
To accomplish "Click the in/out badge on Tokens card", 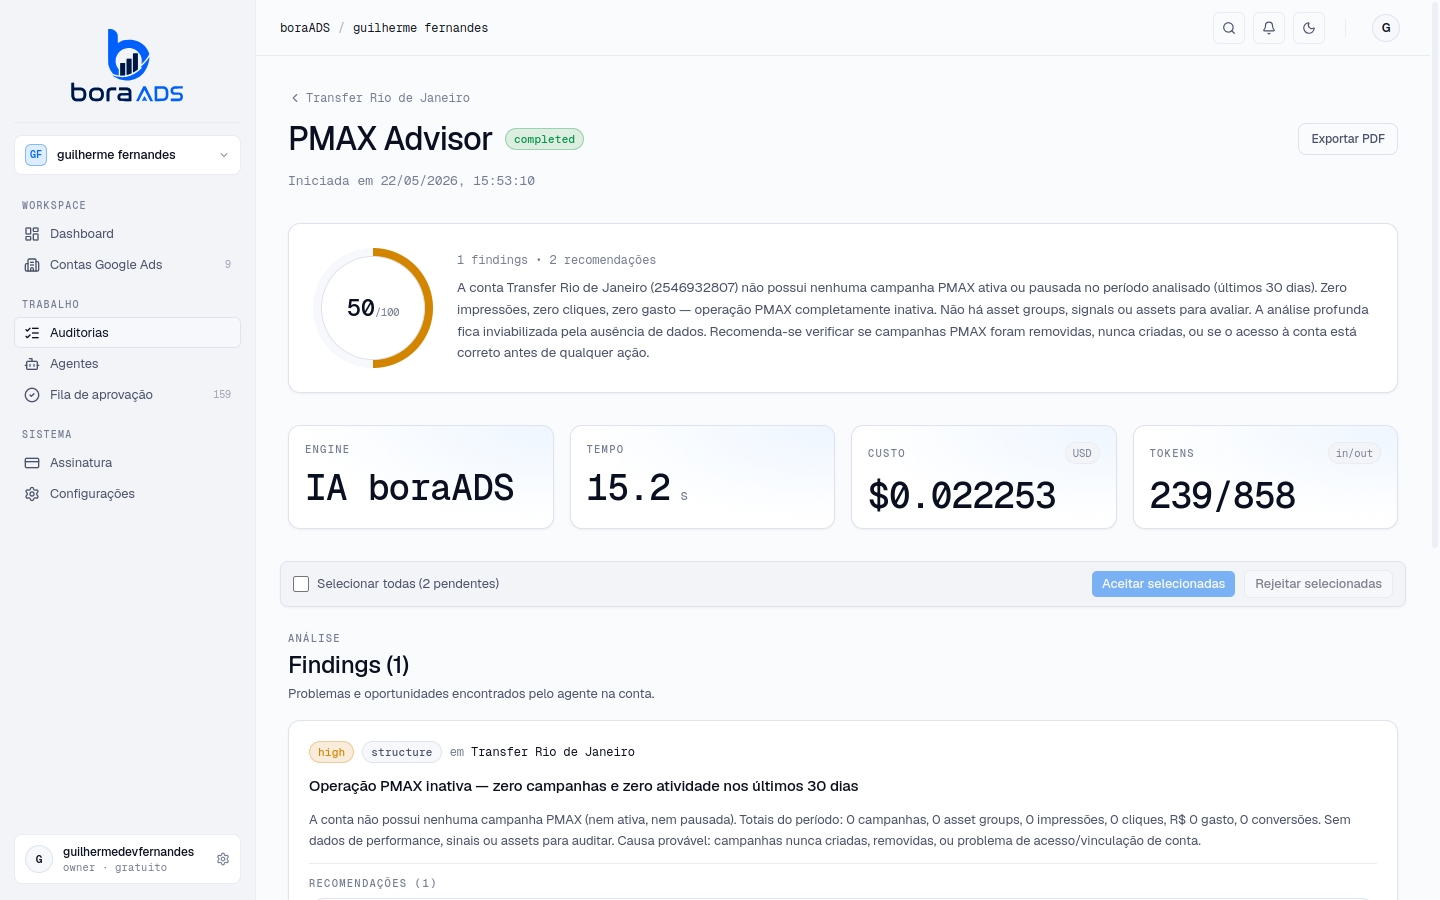I will 1354,453.
